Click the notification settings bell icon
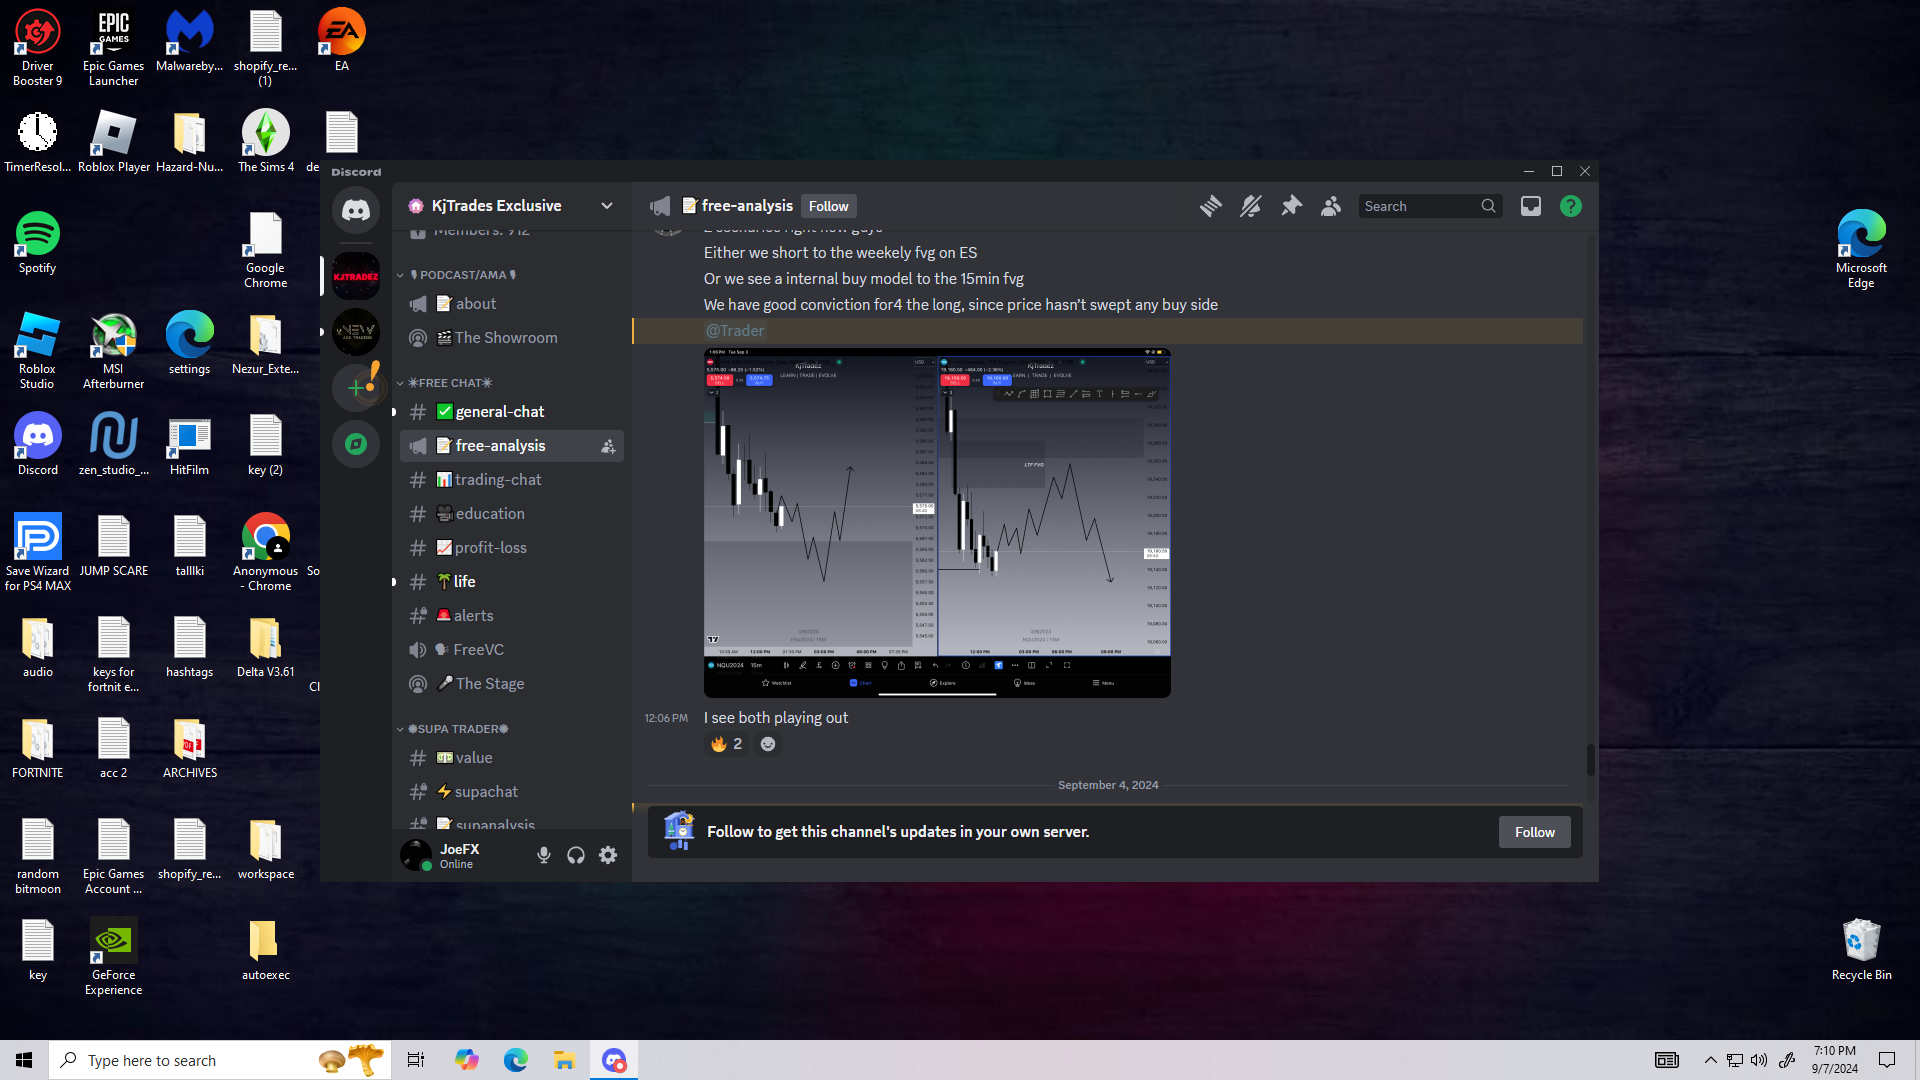Screen dimensions: 1920x1080 point(1250,206)
